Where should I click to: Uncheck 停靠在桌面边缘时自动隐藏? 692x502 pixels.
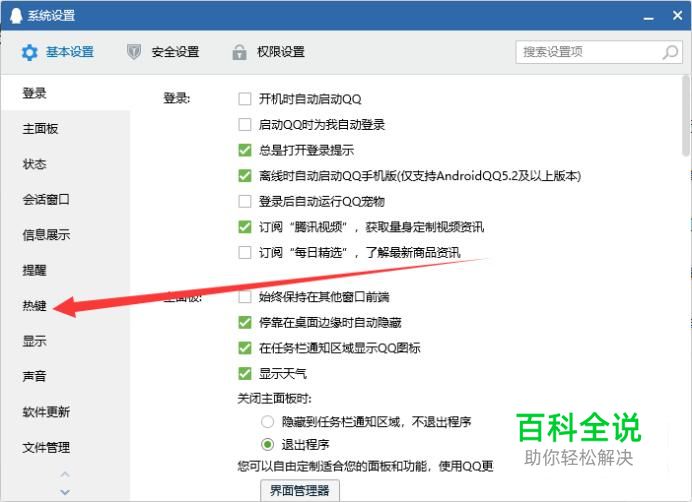[245, 322]
